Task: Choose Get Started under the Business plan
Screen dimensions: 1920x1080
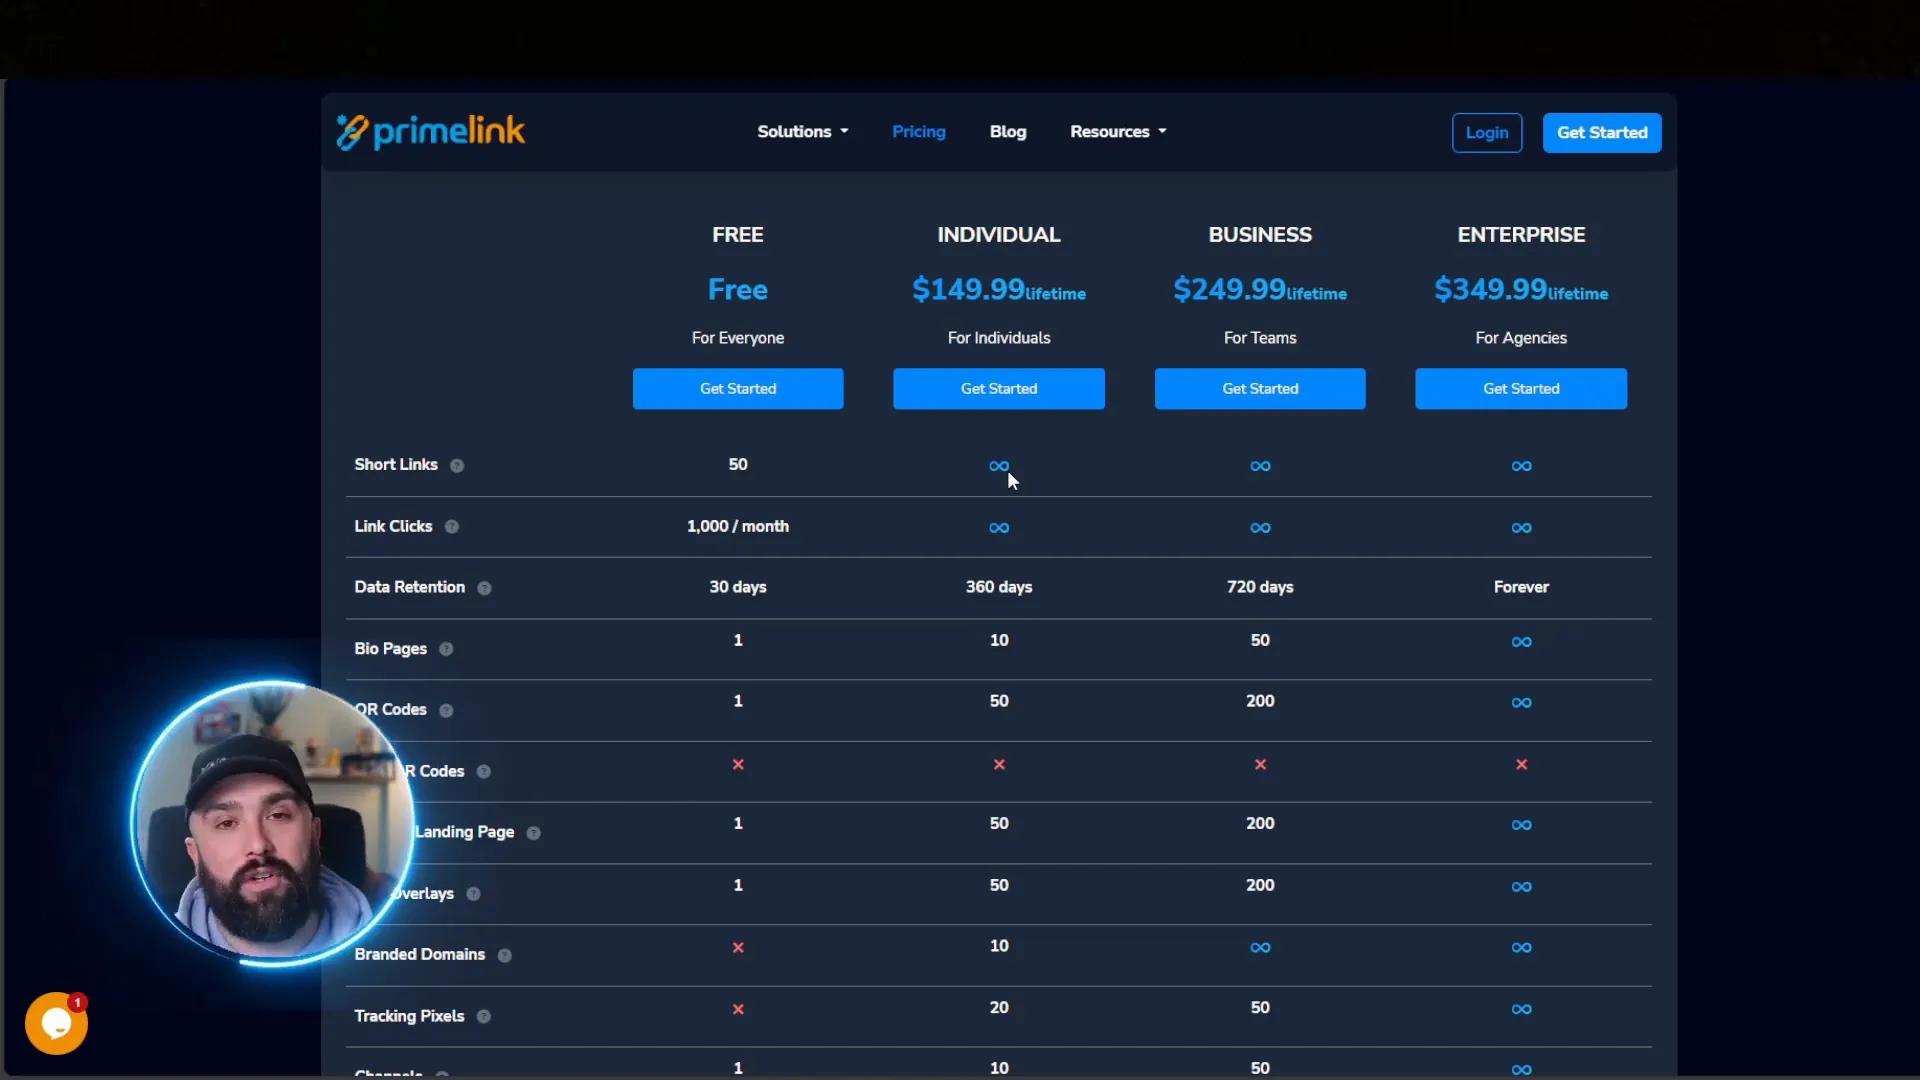Action: coord(1260,389)
